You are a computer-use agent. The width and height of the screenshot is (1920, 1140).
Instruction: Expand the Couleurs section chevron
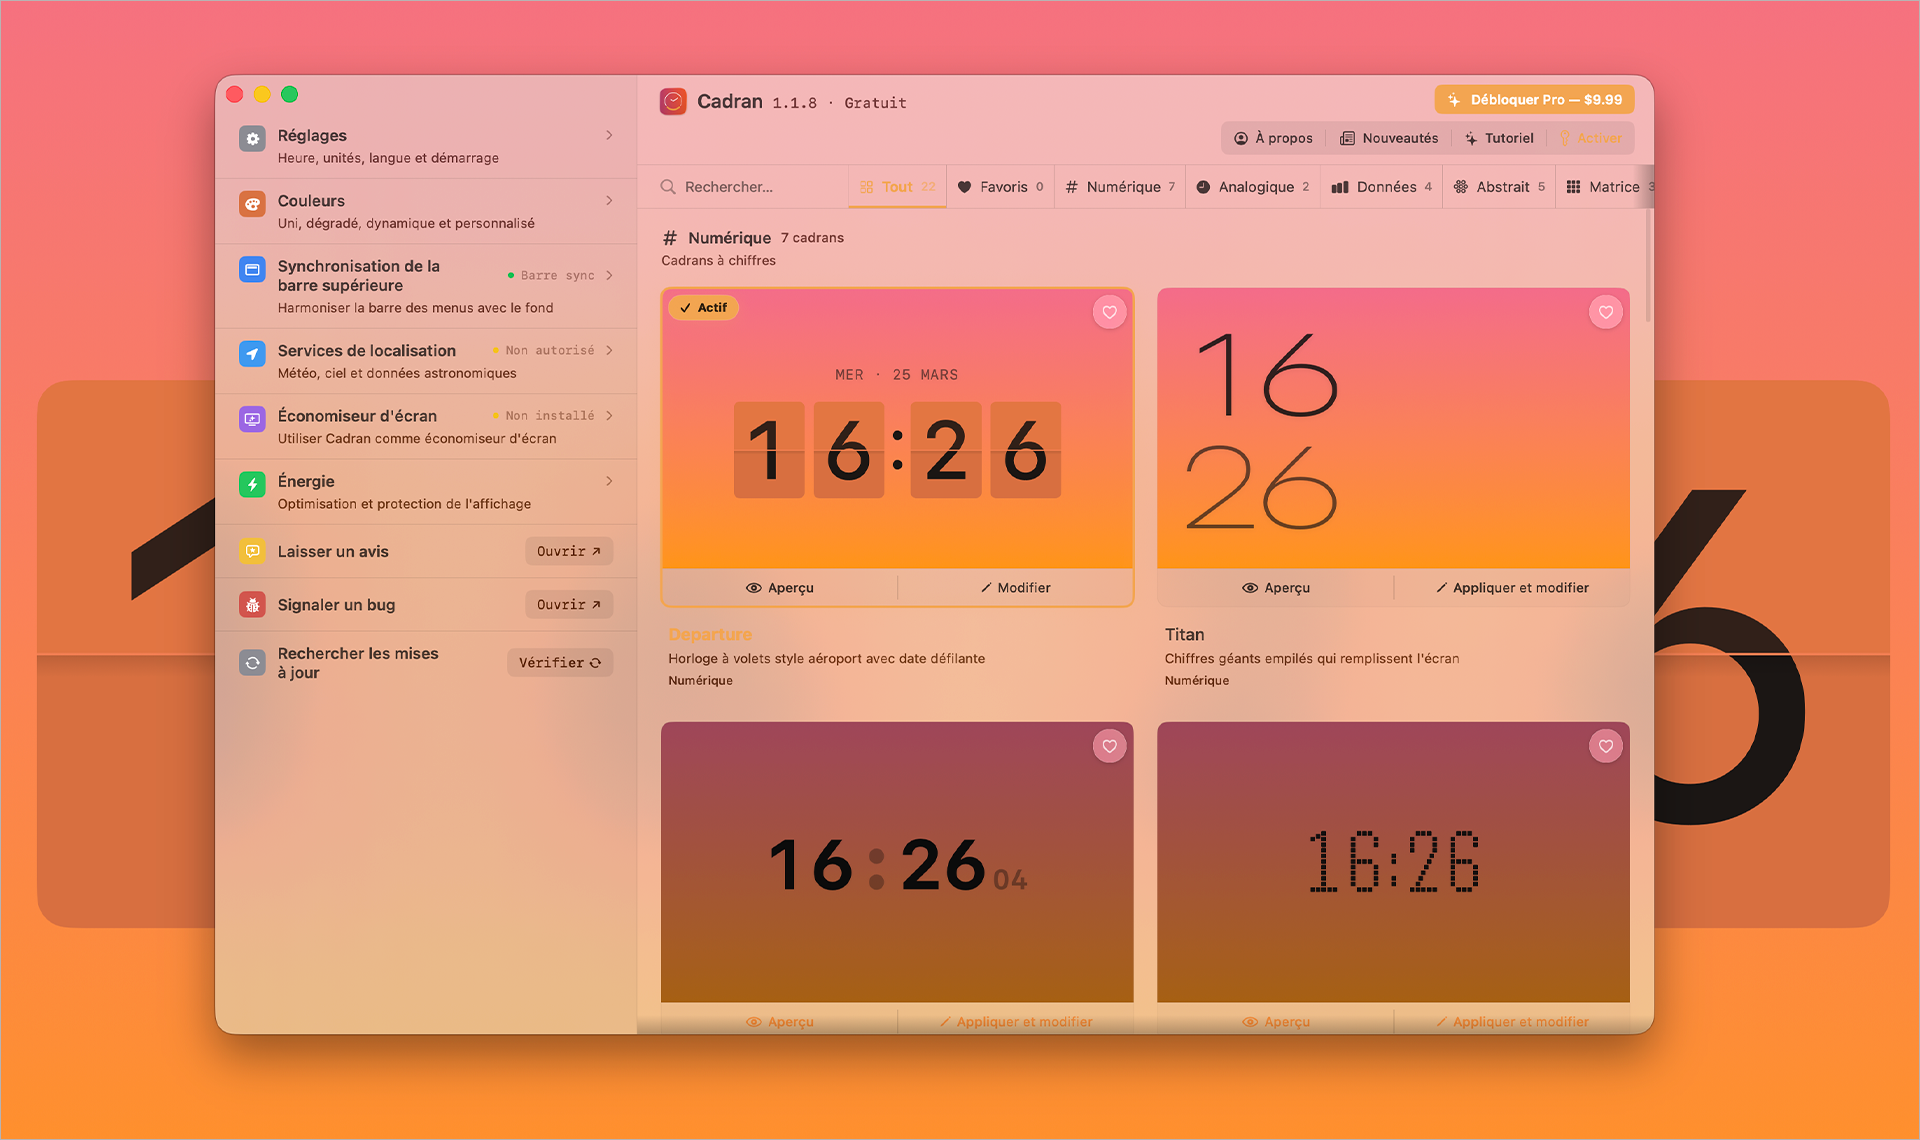pos(610,200)
